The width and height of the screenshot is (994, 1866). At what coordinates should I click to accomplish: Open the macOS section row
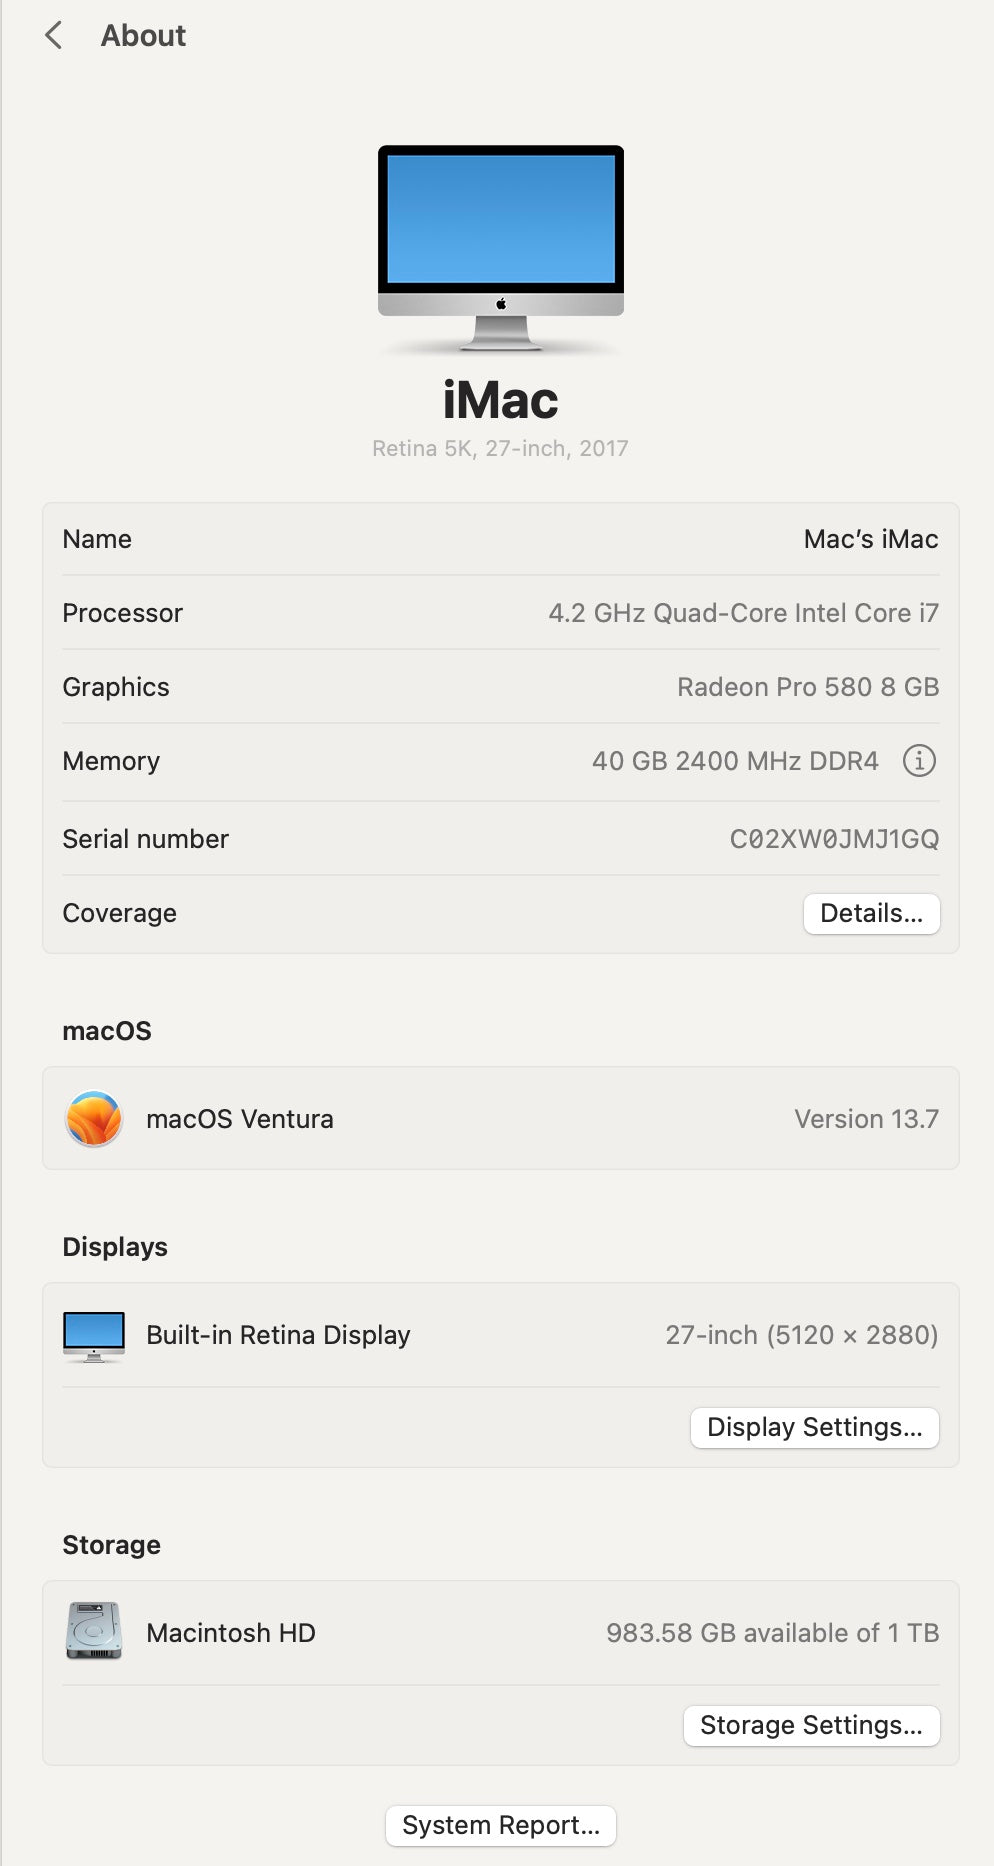point(499,1118)
